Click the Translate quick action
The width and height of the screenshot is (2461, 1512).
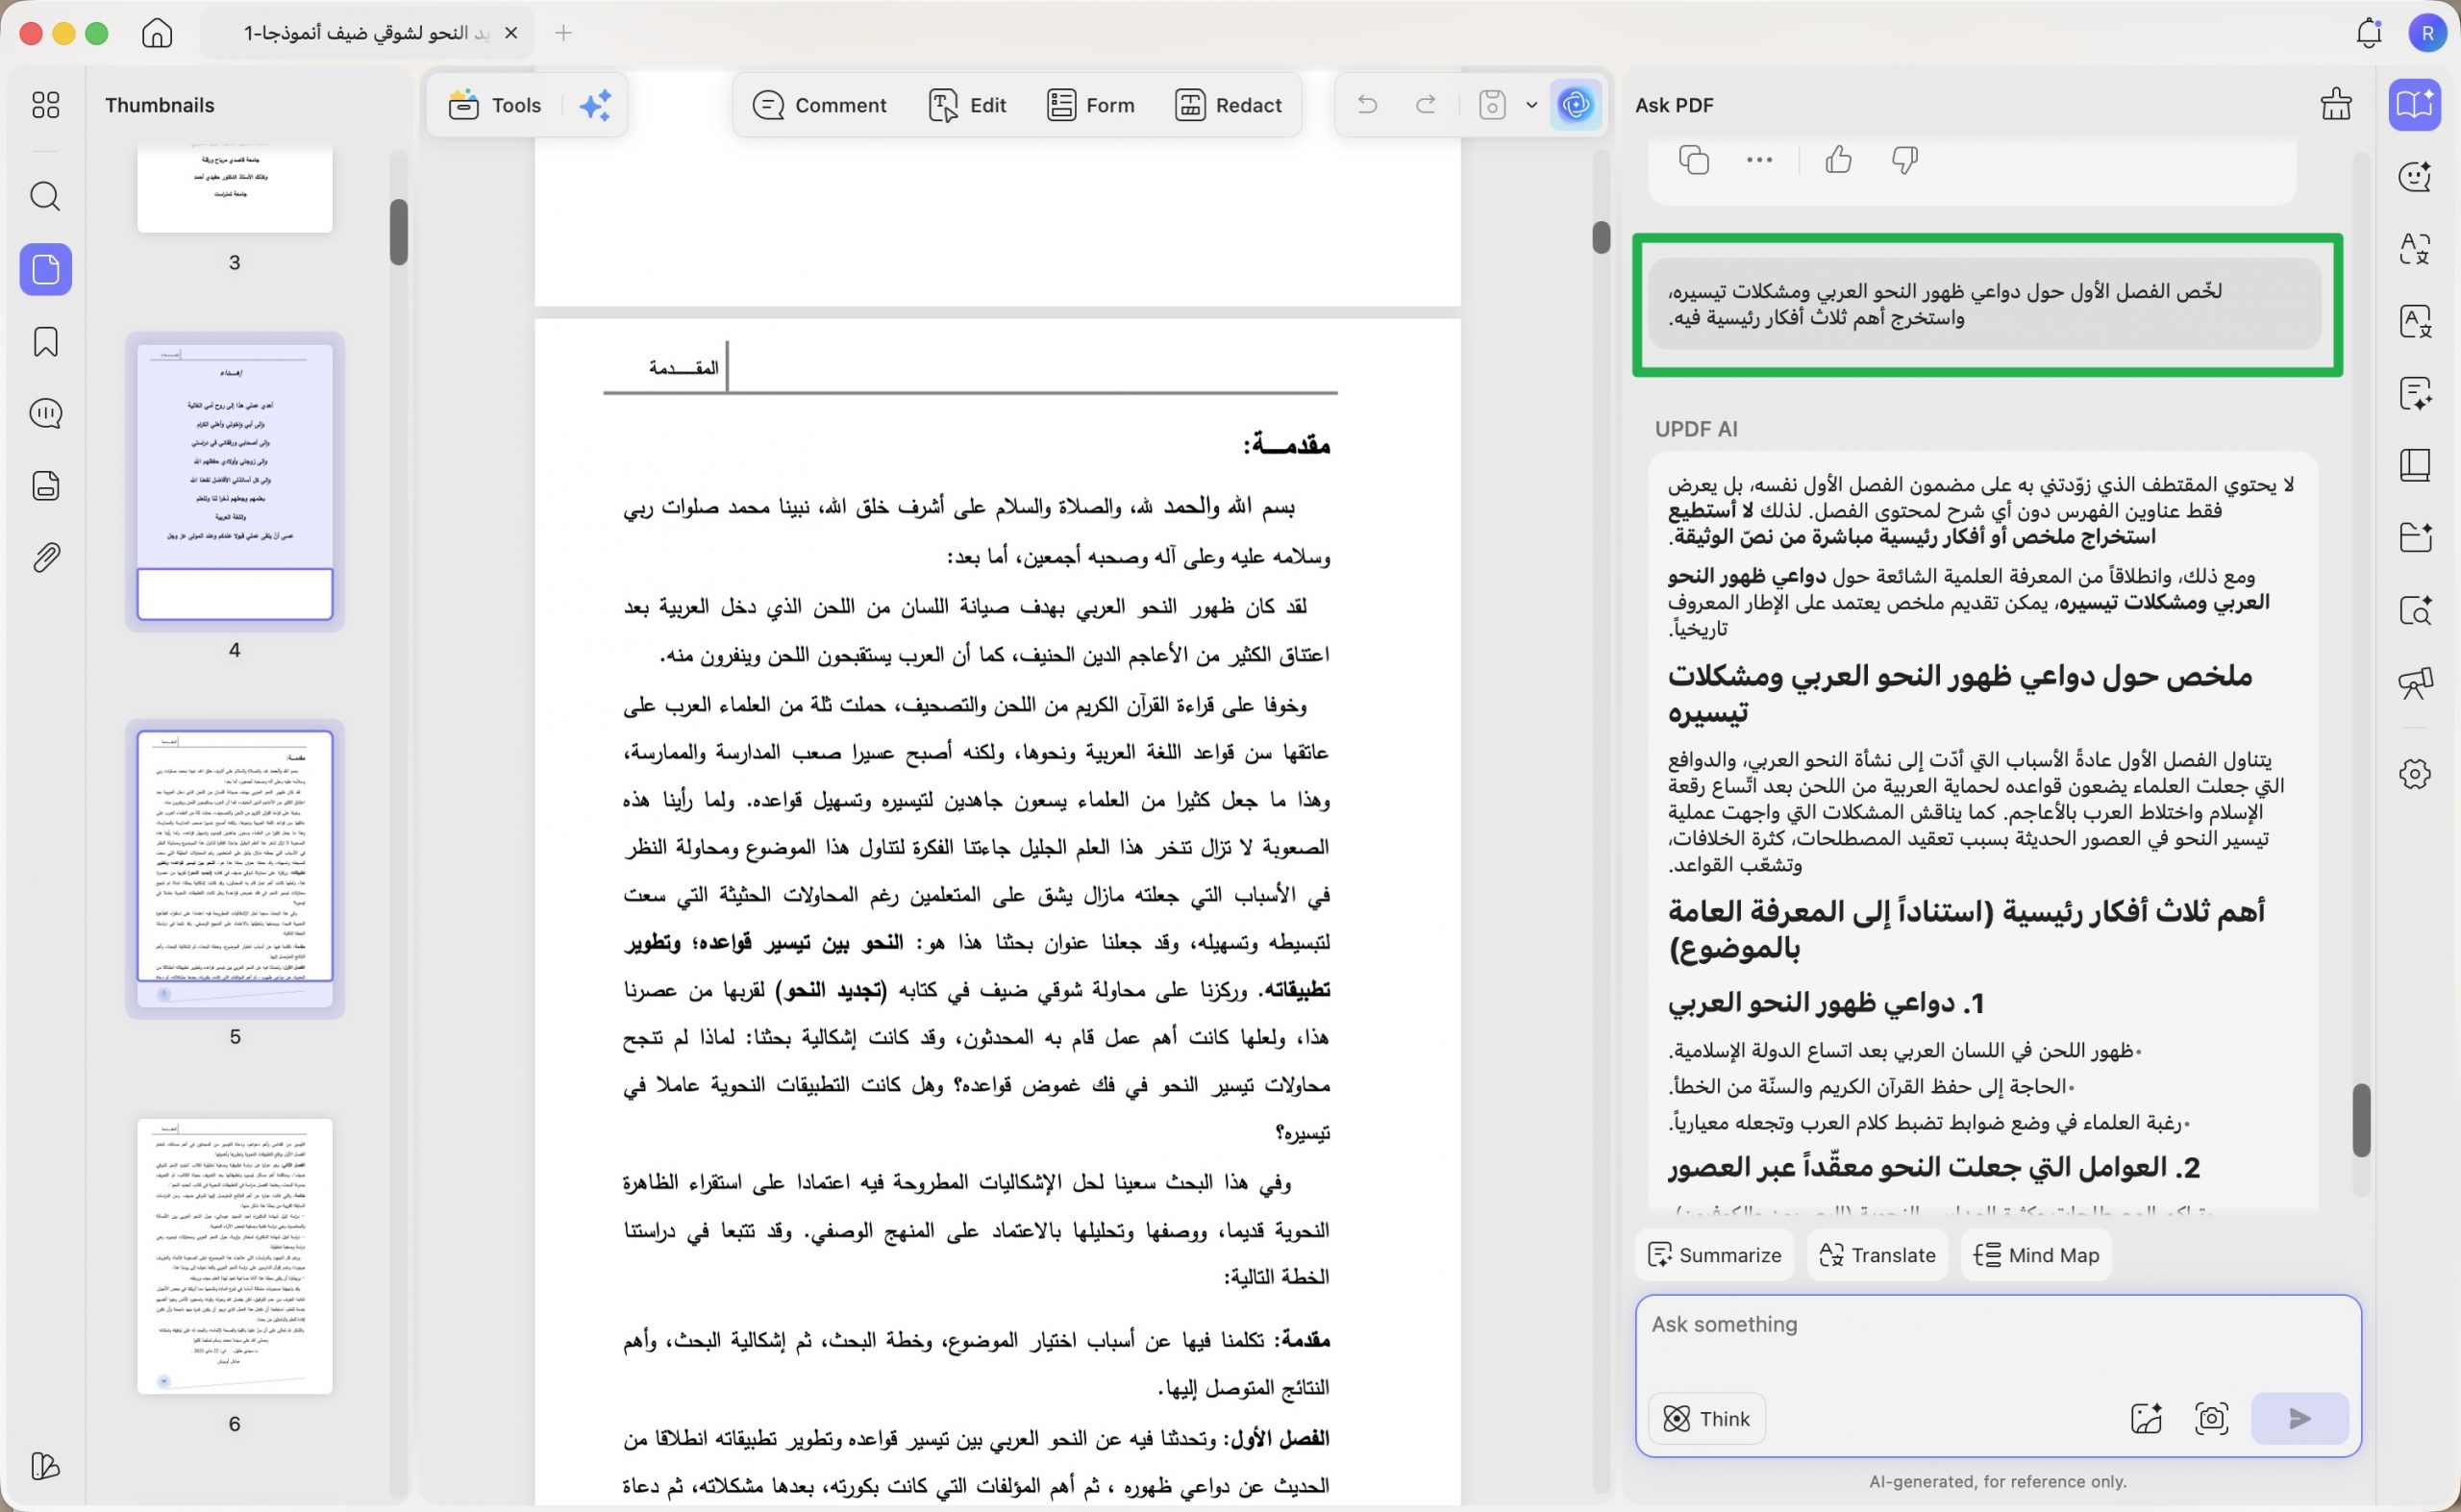(x=1877, y=1254)
